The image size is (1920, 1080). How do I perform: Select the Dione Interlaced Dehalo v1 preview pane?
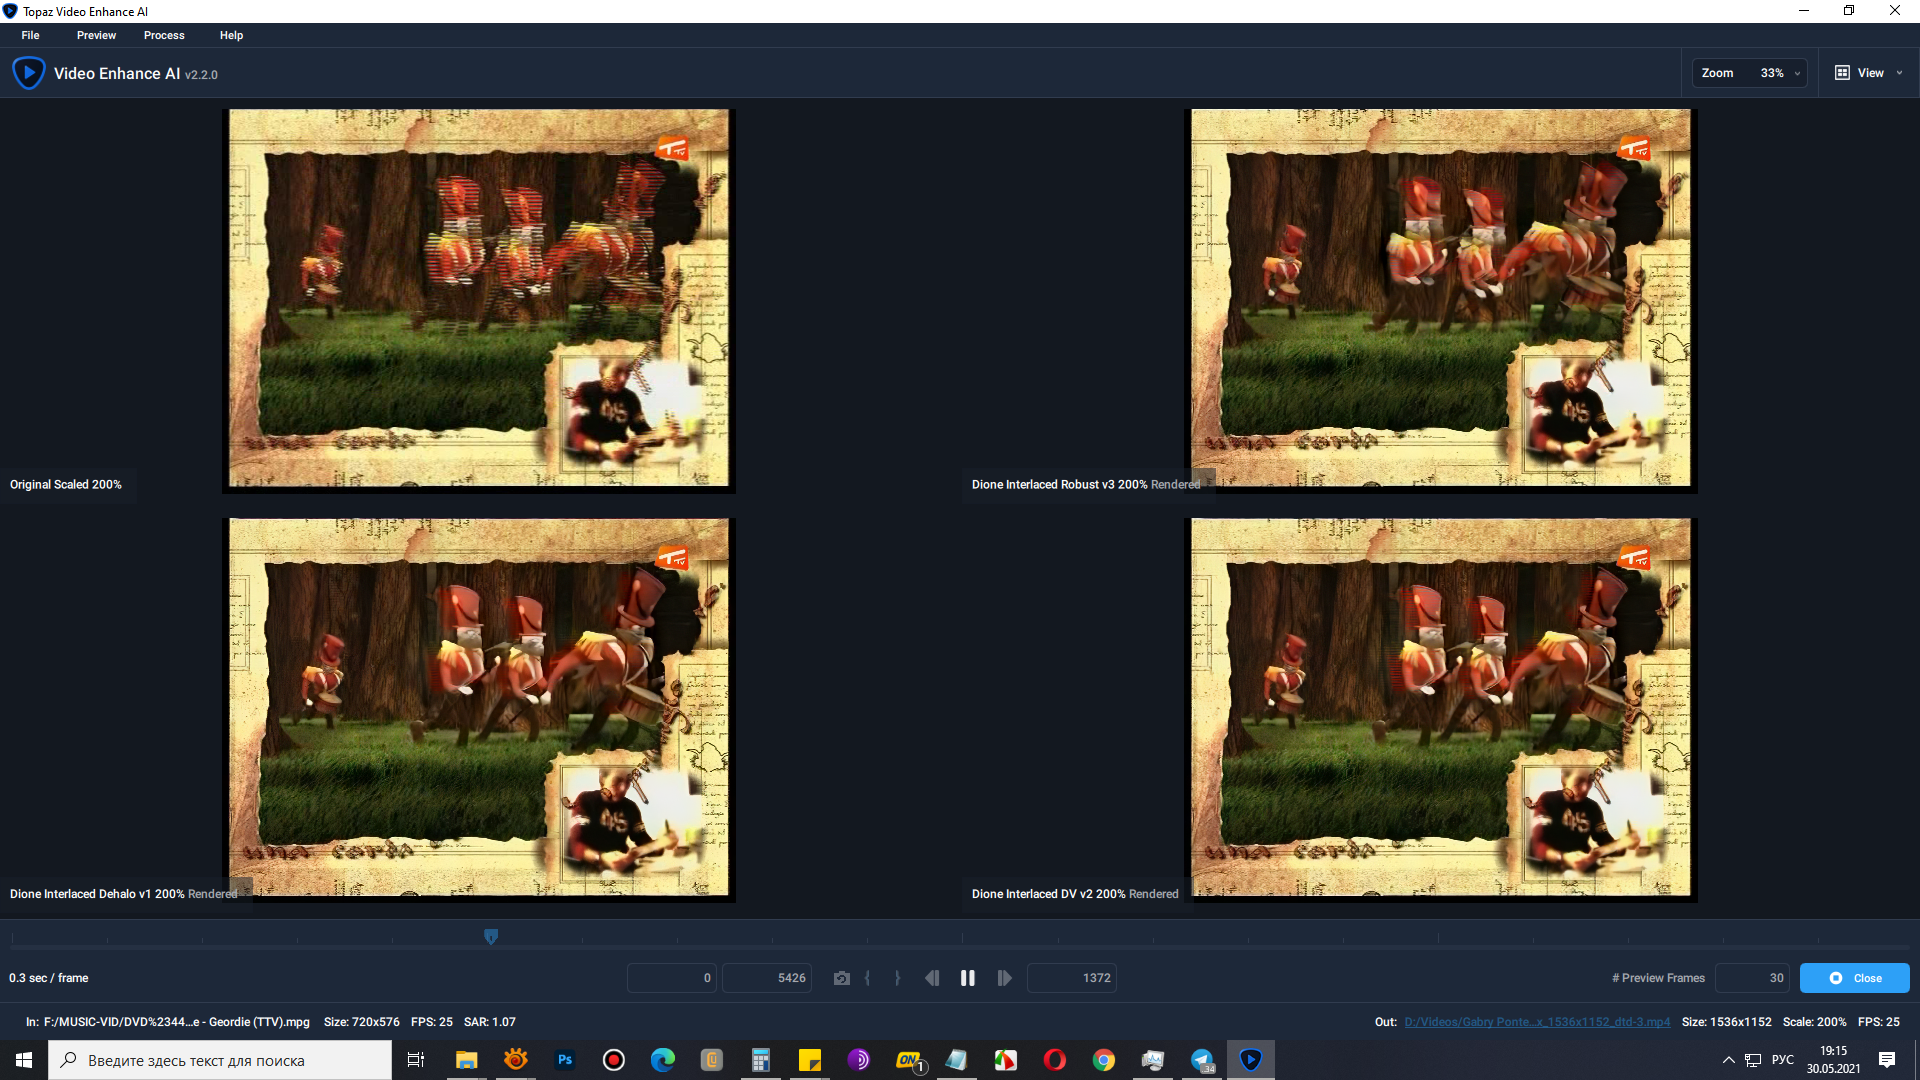click(x=479, y=709)
